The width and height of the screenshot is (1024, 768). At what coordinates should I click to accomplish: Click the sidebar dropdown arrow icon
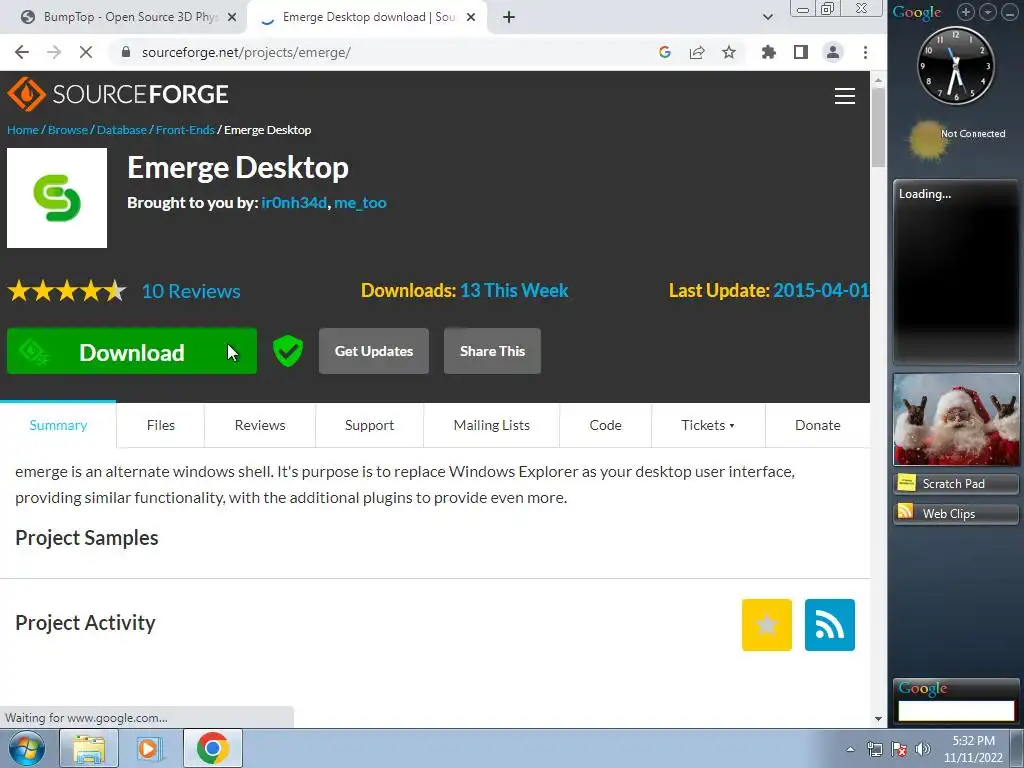(987, 12)
